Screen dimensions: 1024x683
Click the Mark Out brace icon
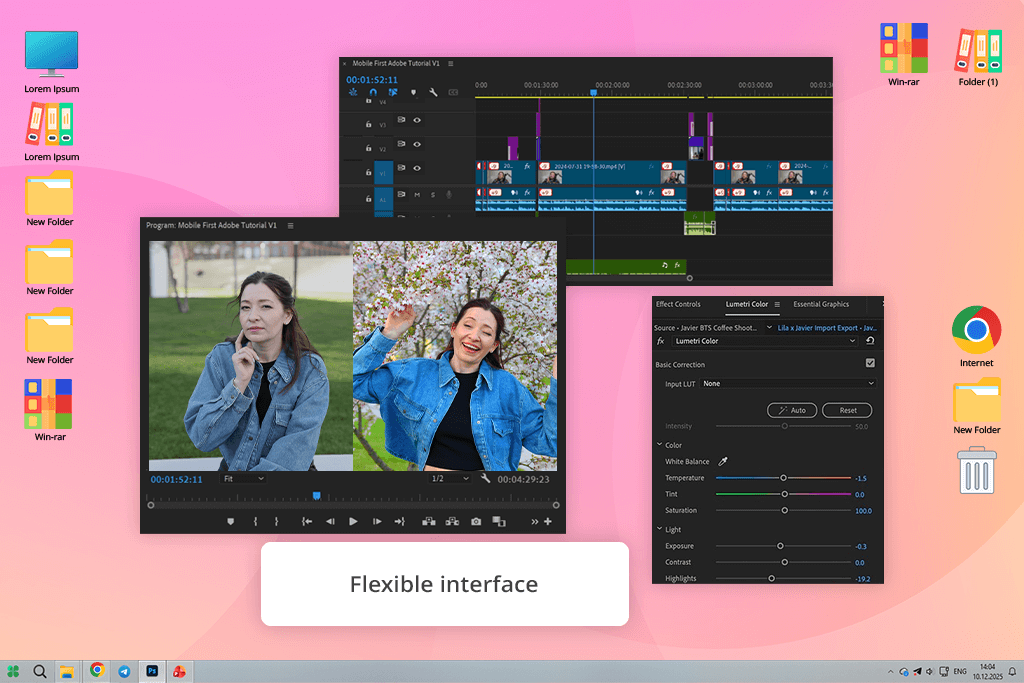coord(276,522)
